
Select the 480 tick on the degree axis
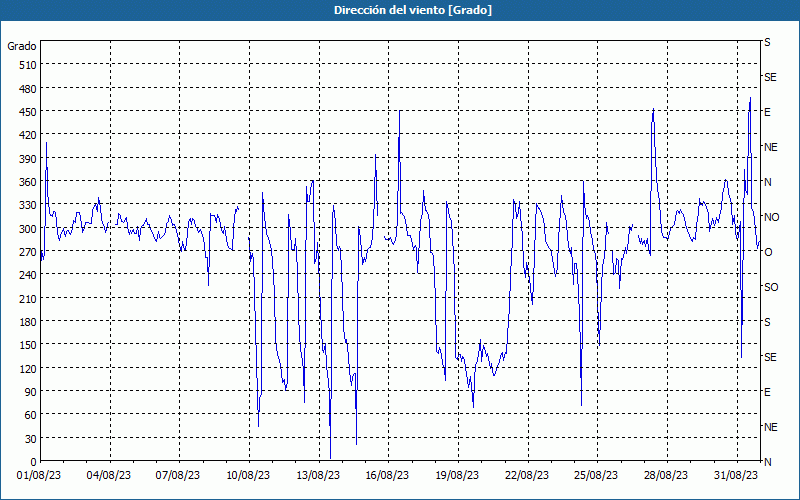point(28,88)
